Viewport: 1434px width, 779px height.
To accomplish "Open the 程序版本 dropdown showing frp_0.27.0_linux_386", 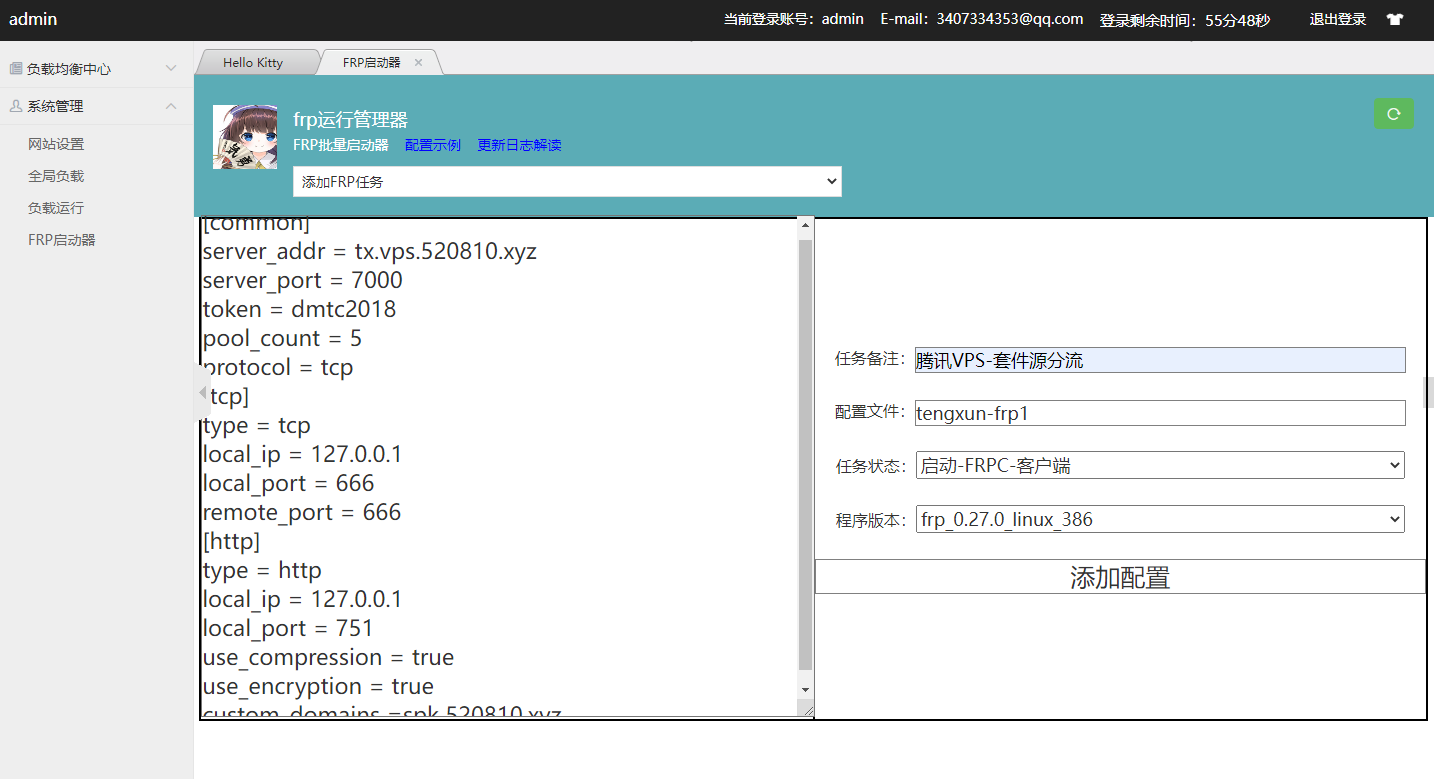I will click(1158, 519).
